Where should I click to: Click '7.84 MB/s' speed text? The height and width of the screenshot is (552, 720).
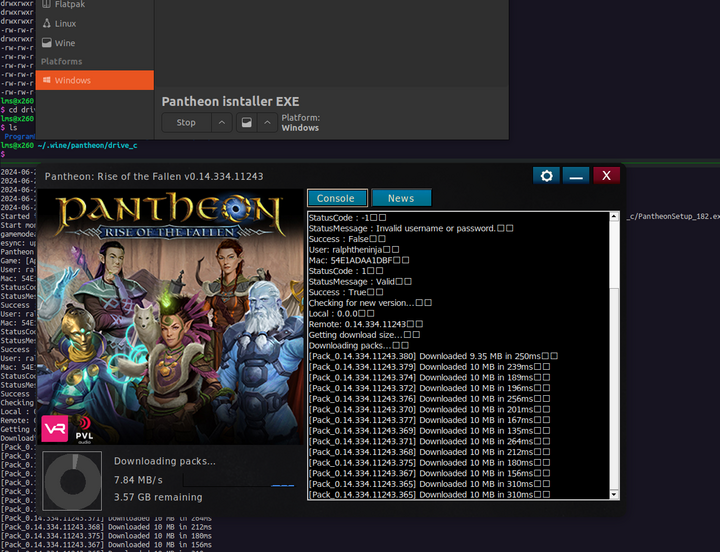[138, 480]
